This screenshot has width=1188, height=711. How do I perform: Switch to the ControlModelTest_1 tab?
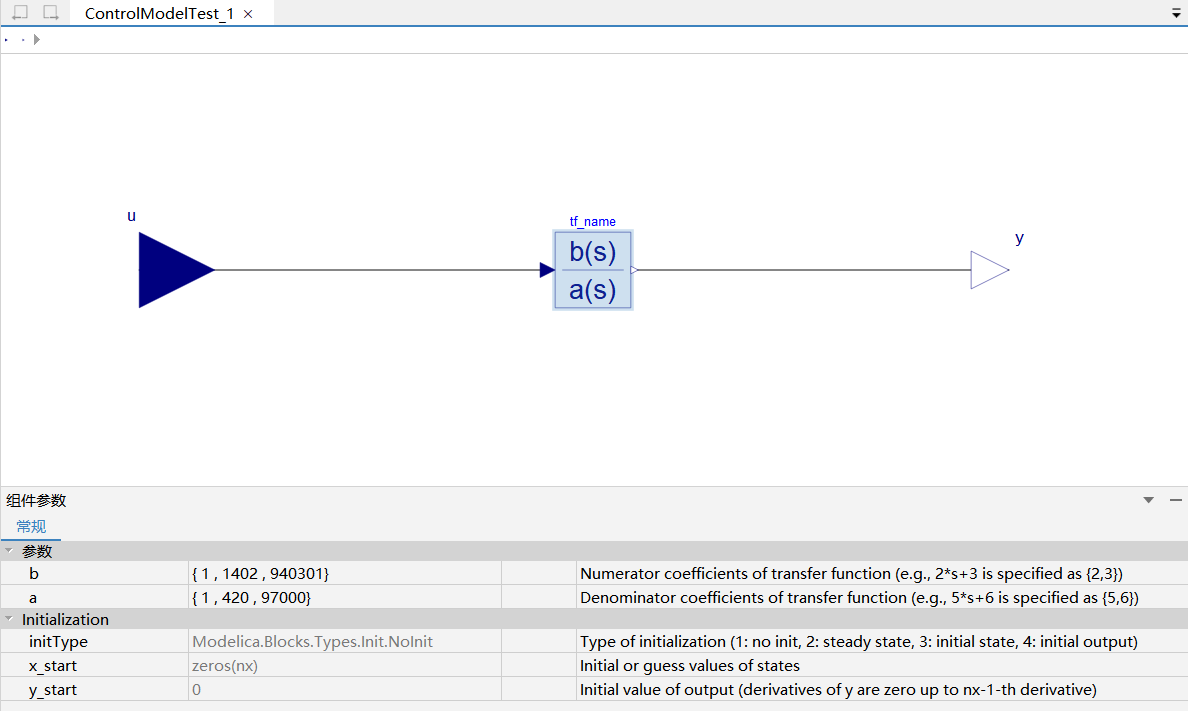(158, 14)
